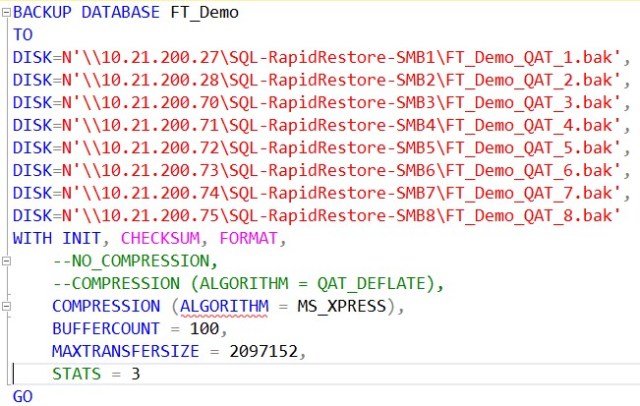The width and height of the screenshot is (640, 406).
Task: Click the STATS value 3
Action: (136, 374)
